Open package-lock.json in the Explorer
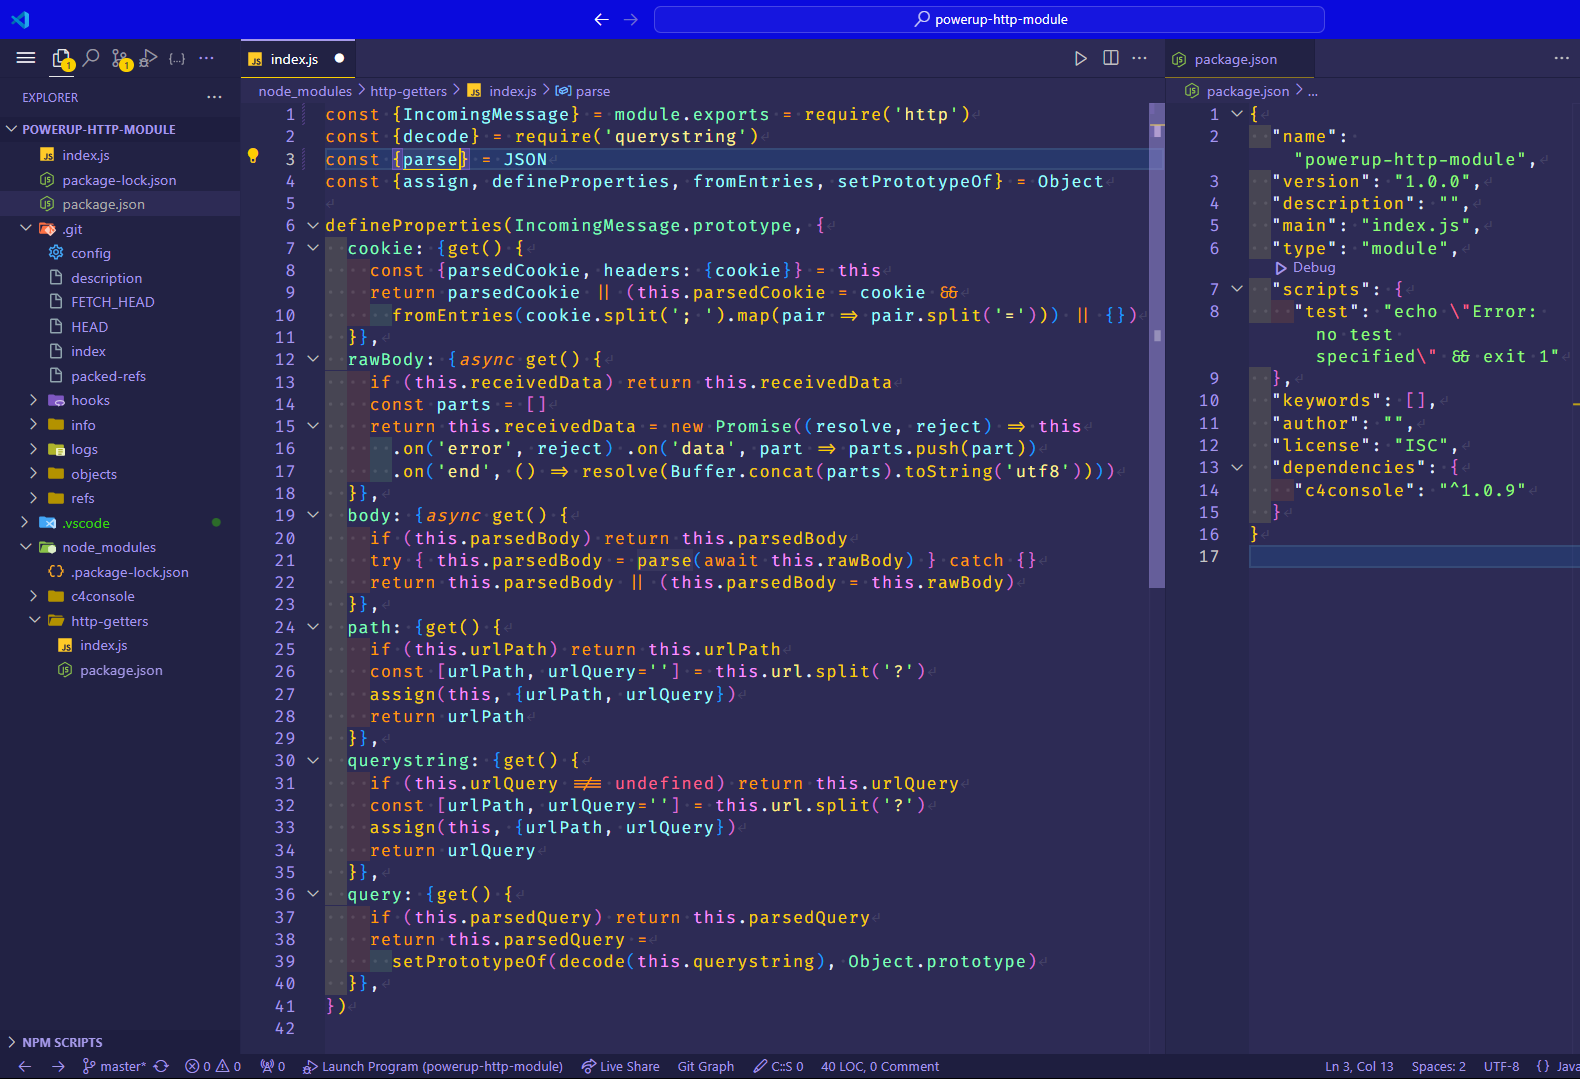The image size is (1580, 1079). coord(120,180)
